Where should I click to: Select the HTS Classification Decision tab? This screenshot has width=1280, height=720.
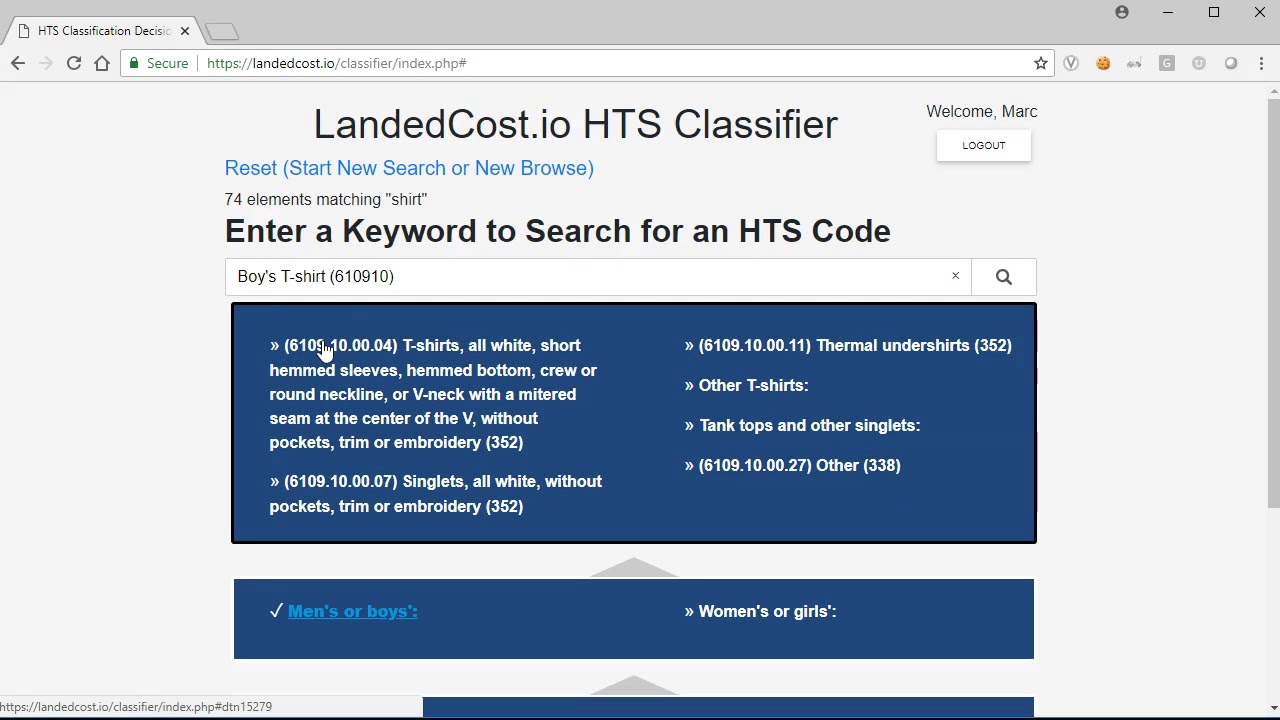[104, 31]
